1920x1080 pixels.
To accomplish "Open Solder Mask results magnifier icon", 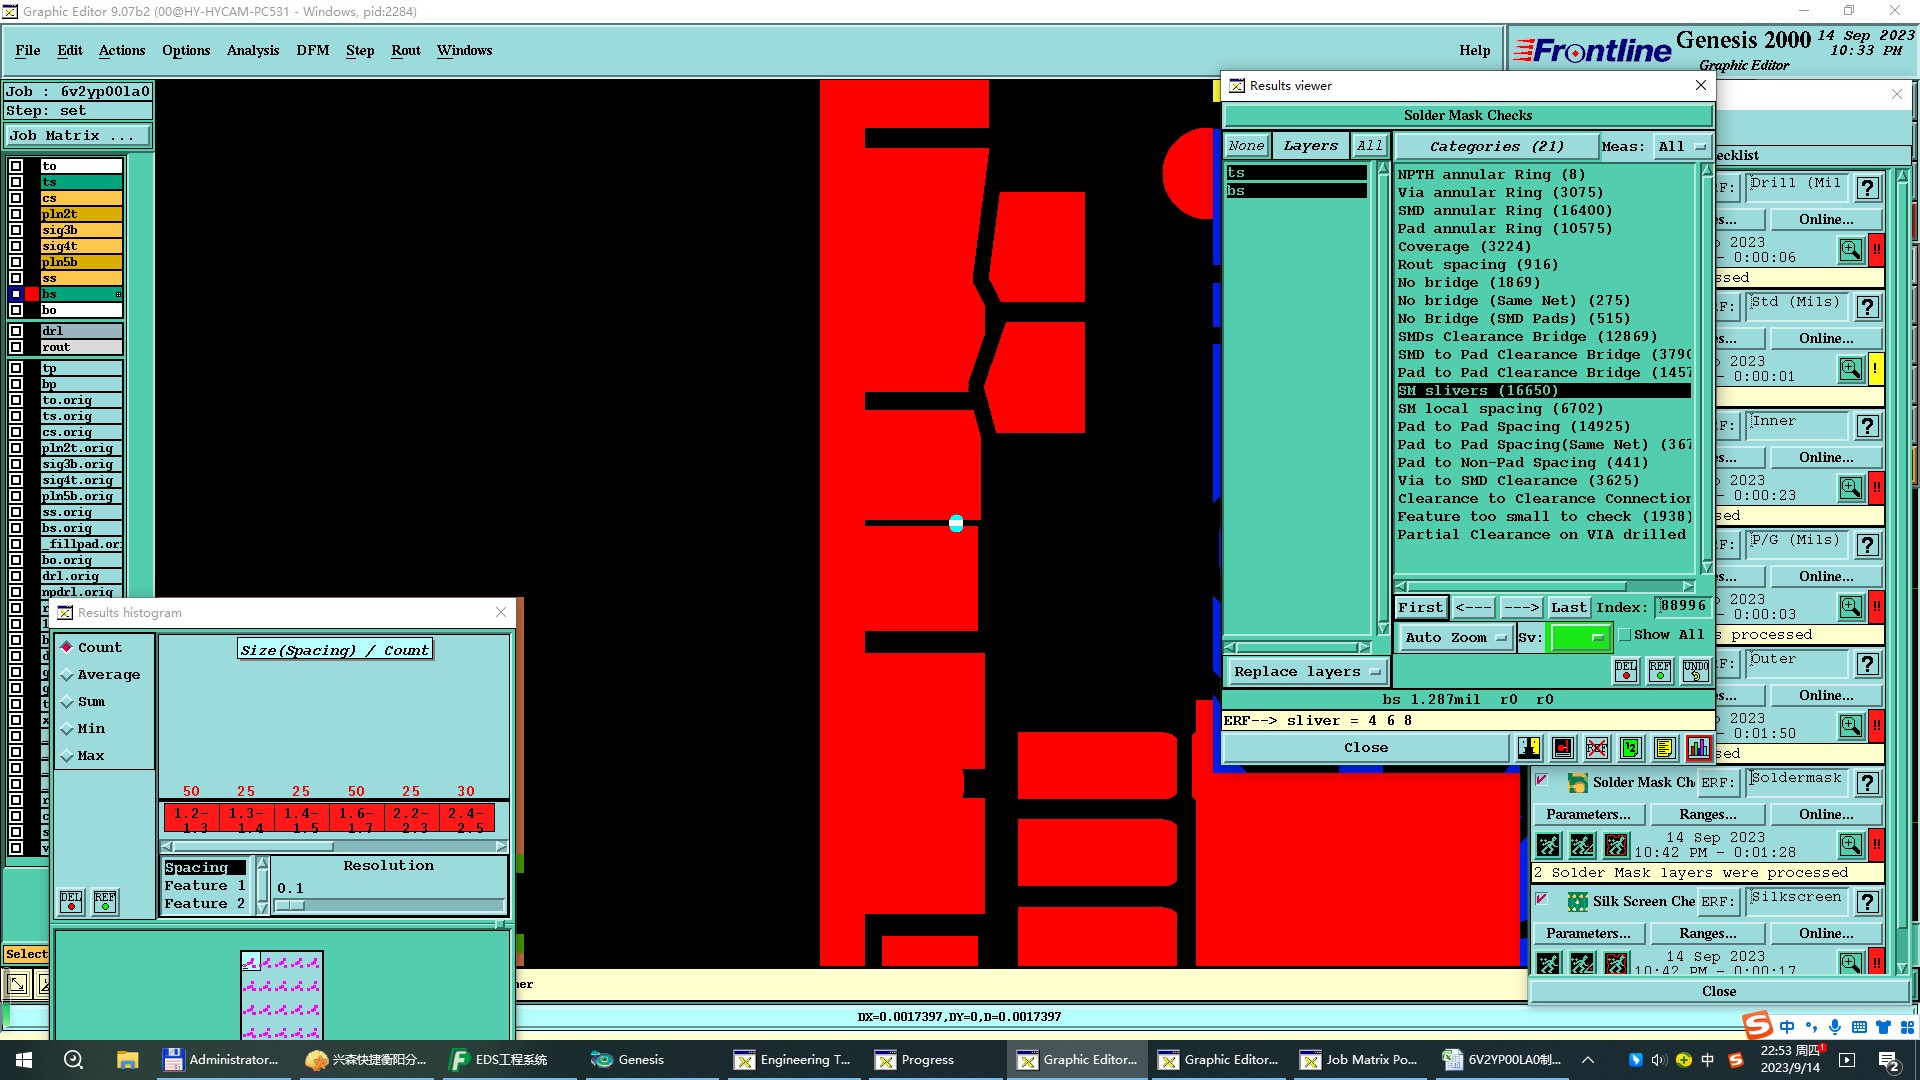I will tap(1850, 845).
